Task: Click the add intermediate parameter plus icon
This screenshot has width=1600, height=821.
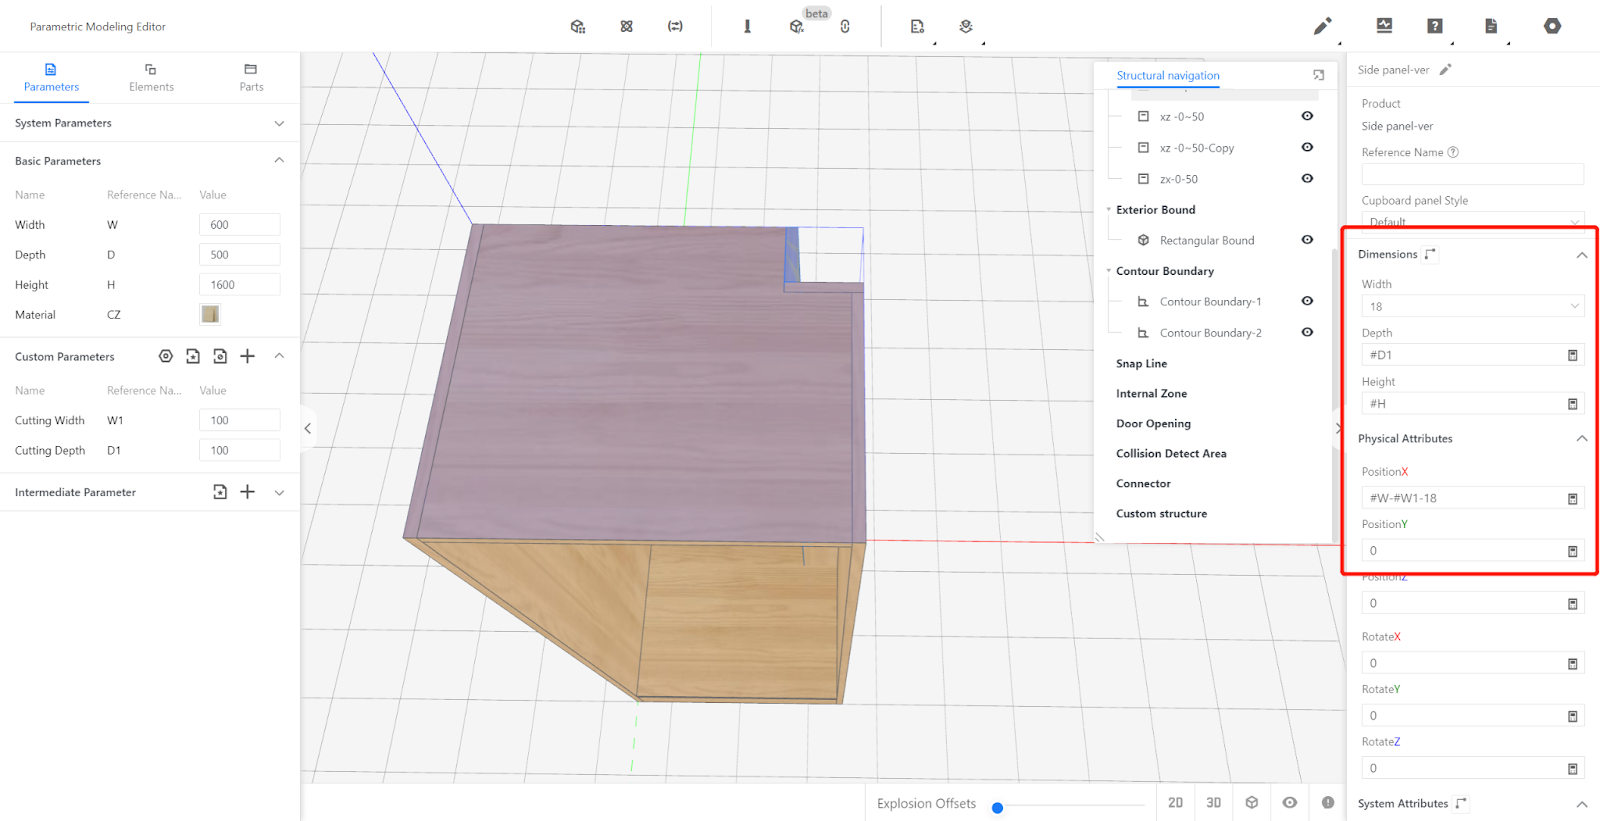Action: [x=248, y=492]
